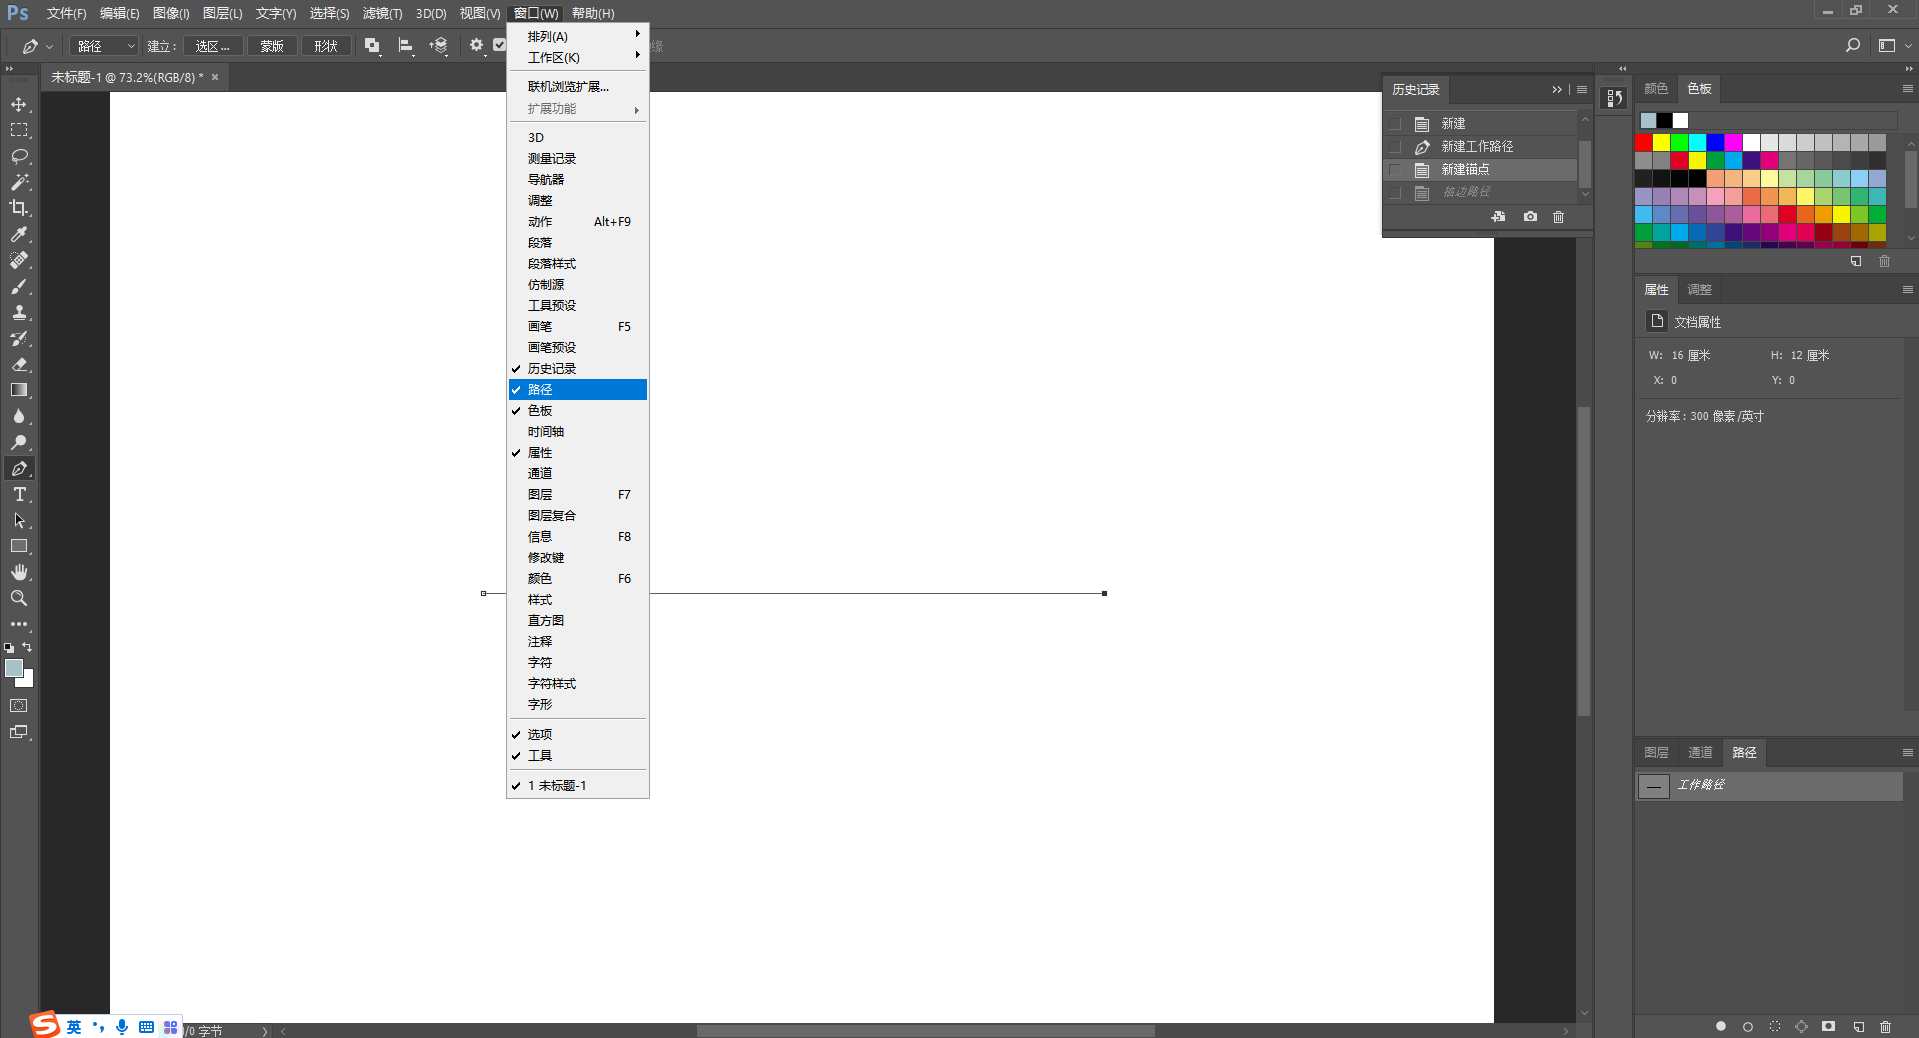This screenshot has width=1919, height=1038.
Task: Uncheck Swatches panel in Window menu
Action: point(578,411)
